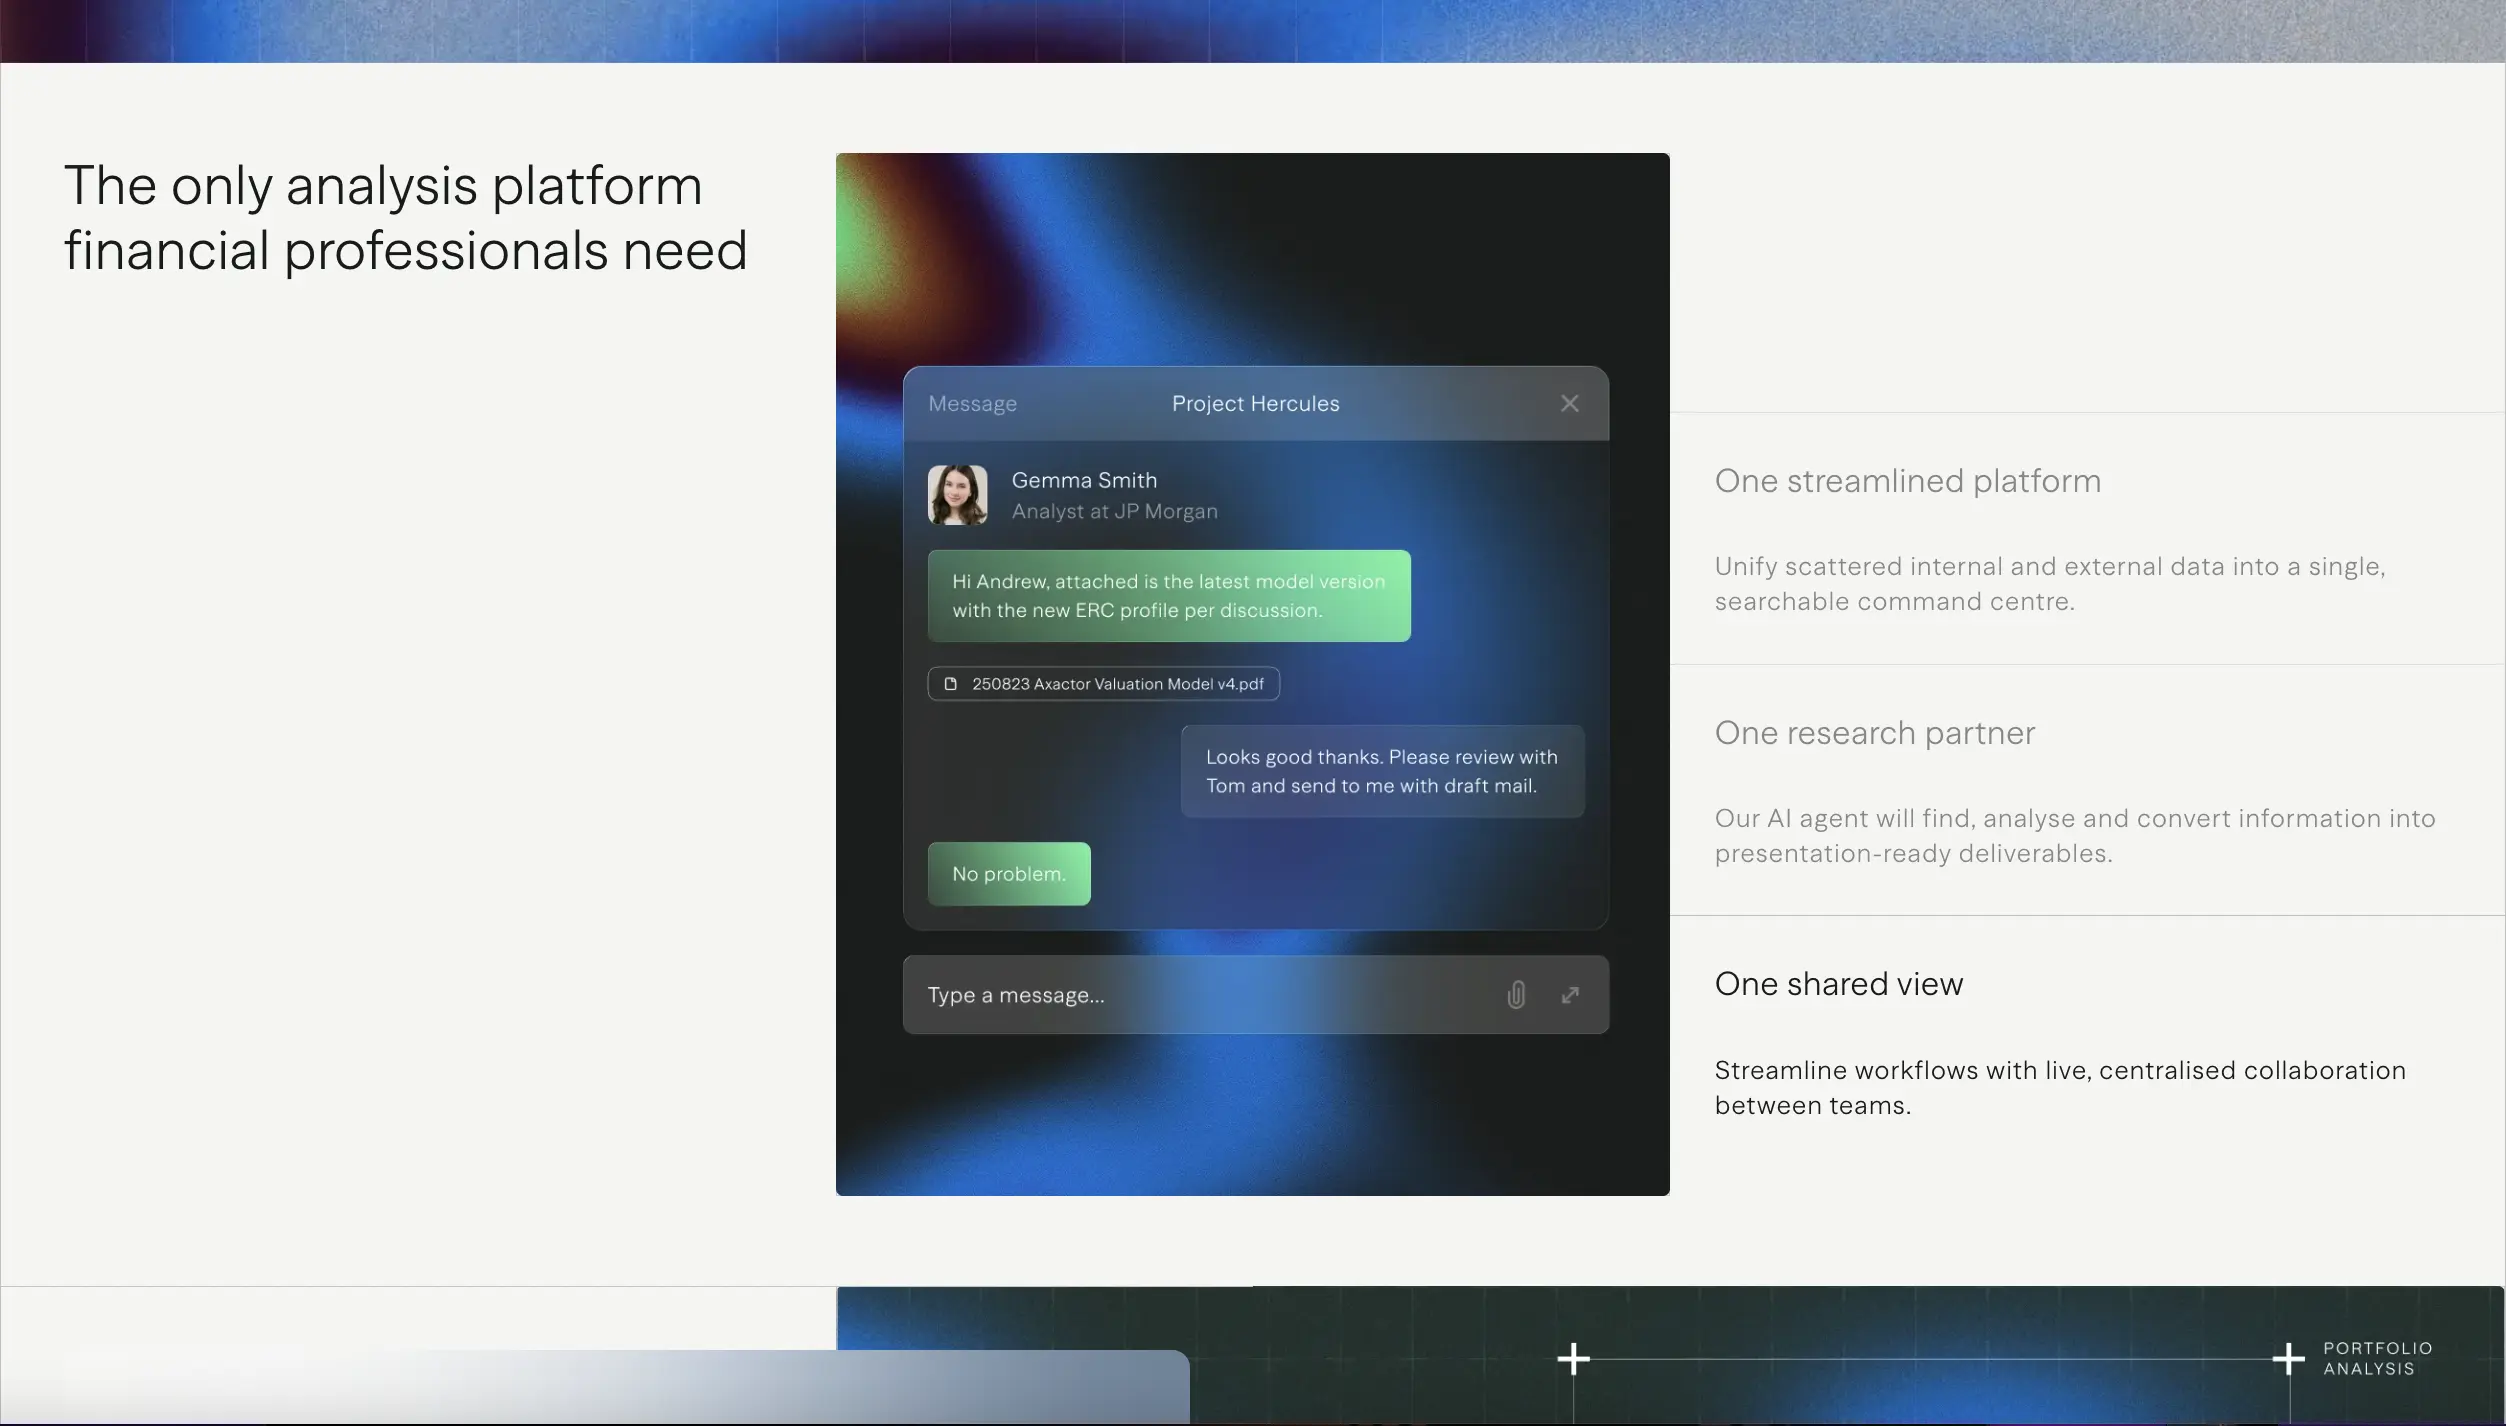
Task: Expand the "One research partner" section
Action: (1874, 733)
